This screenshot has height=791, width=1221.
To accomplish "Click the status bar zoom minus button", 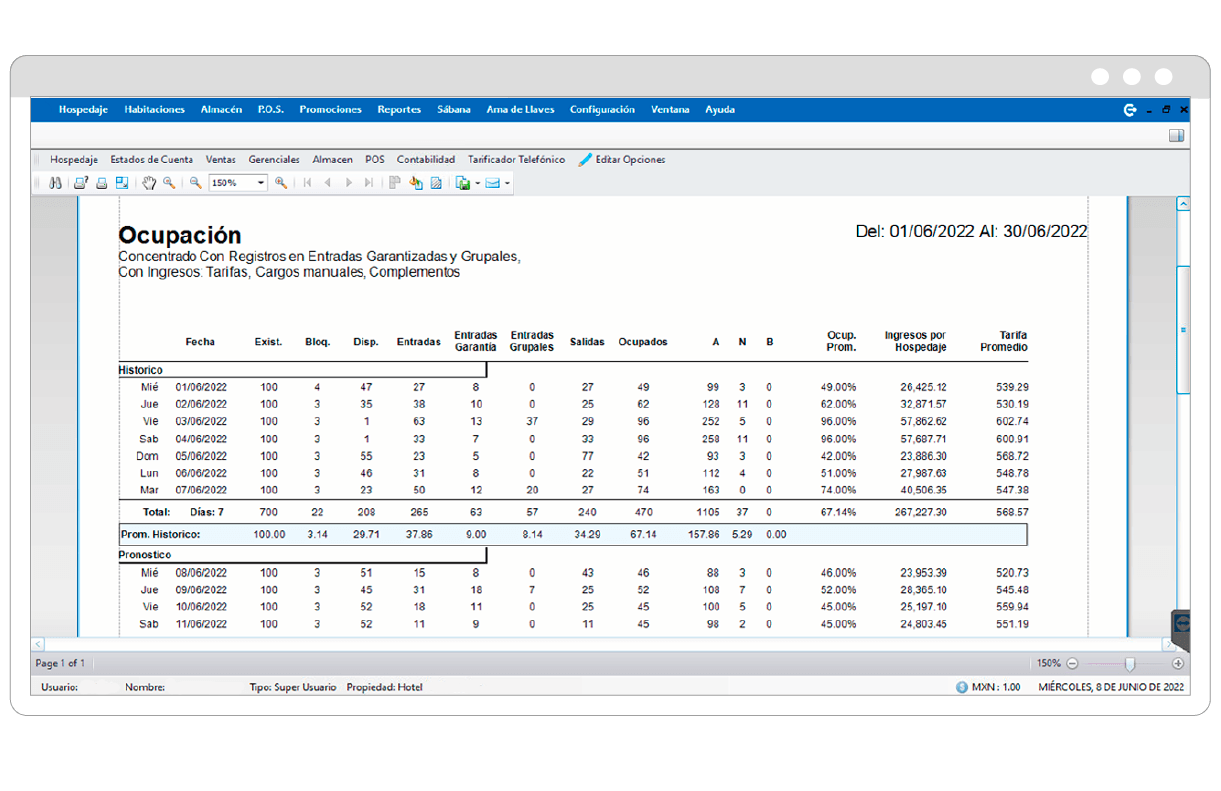I will coord(1072,663).
